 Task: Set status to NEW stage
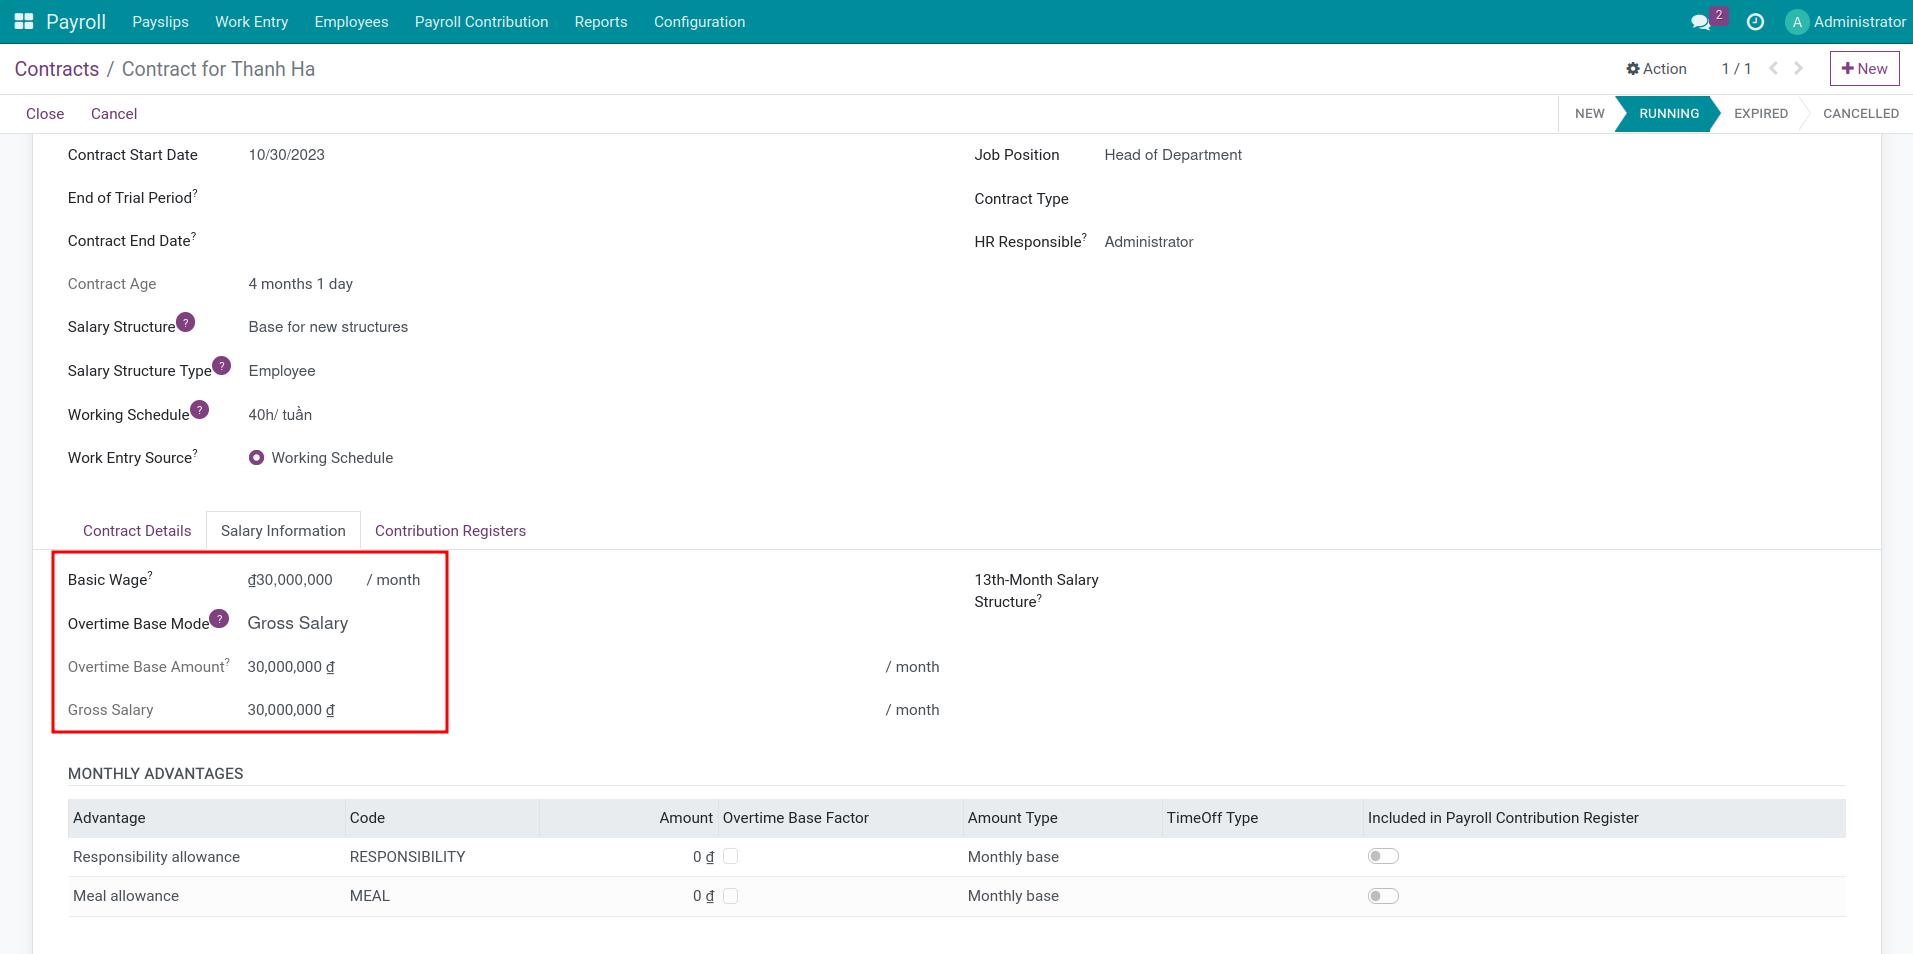tap(1589, 114)
